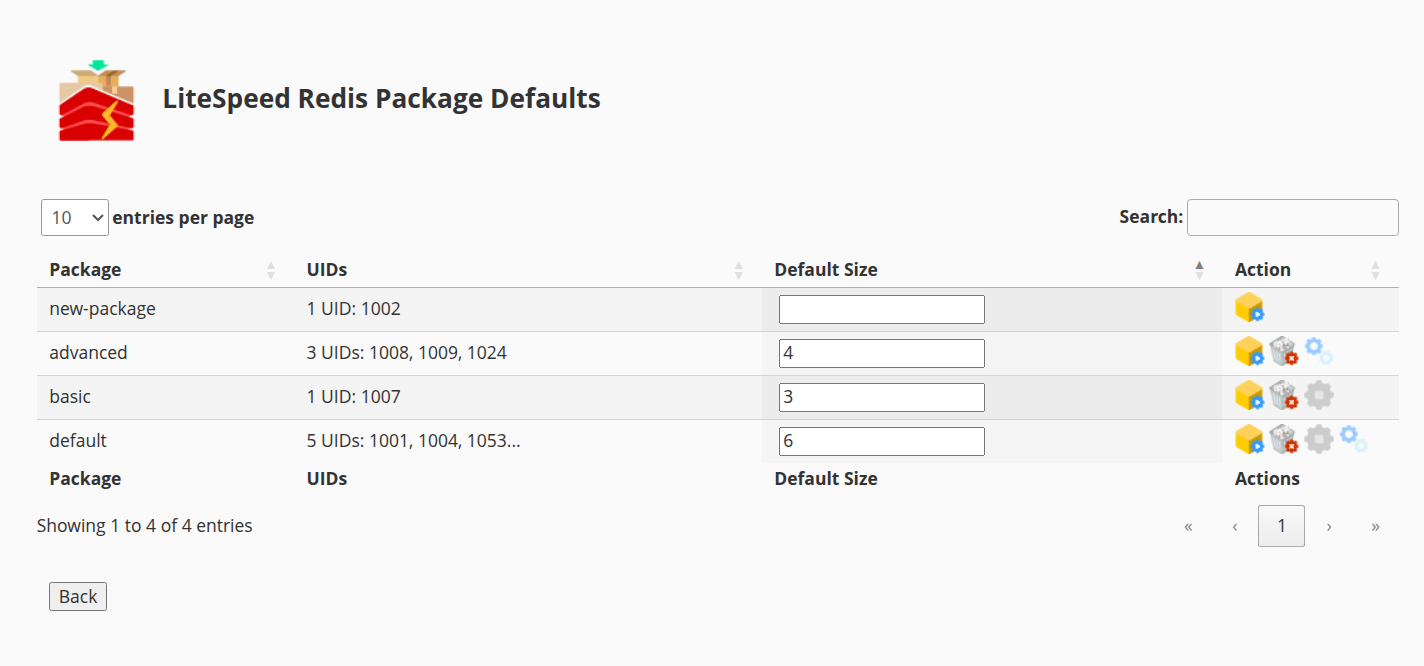Image resolution: width=1424 pixels, height=666 pixels.
Task: Delete the basic package defaults via trash icon
Action: [1282, 396]
